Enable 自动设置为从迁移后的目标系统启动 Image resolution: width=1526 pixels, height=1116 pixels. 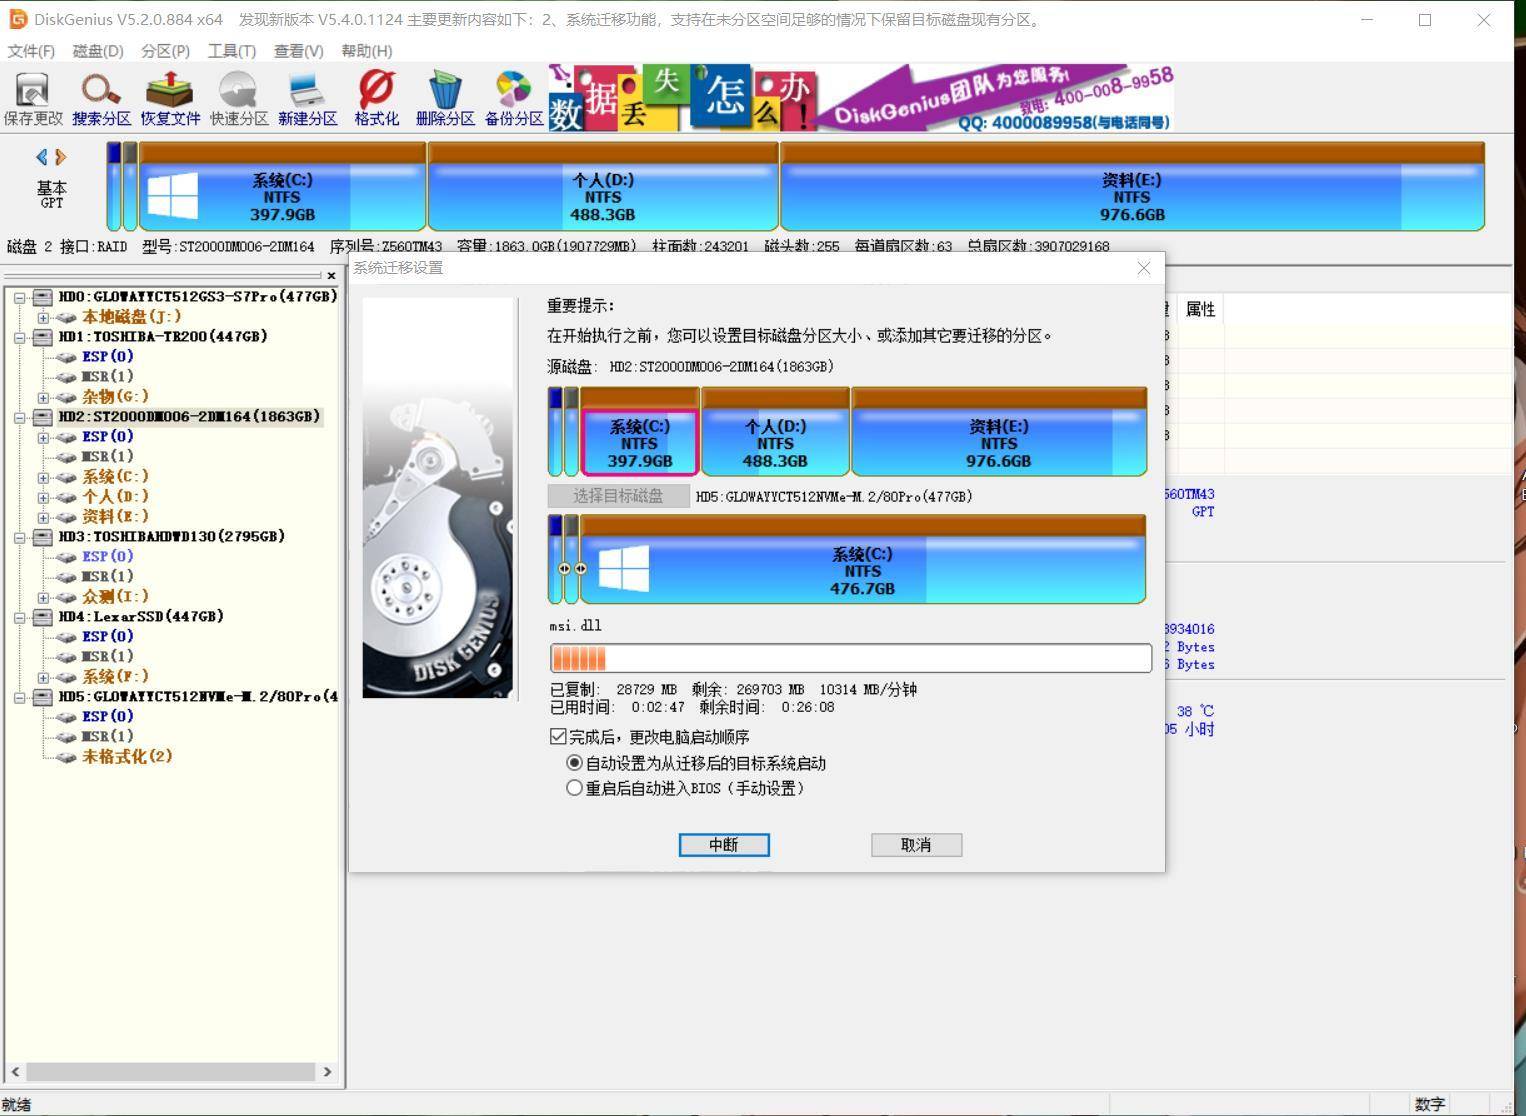pos(574,762)
